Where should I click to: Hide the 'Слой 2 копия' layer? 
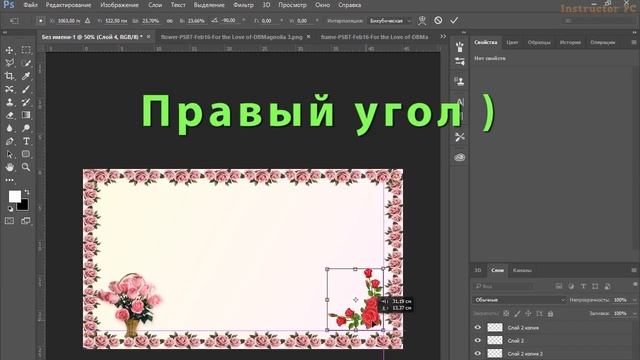(x=478, y=327)
